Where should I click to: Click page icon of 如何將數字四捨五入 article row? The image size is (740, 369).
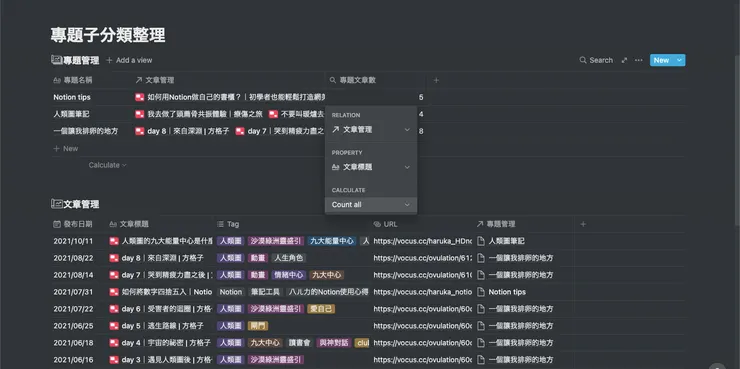coord(114,292)
